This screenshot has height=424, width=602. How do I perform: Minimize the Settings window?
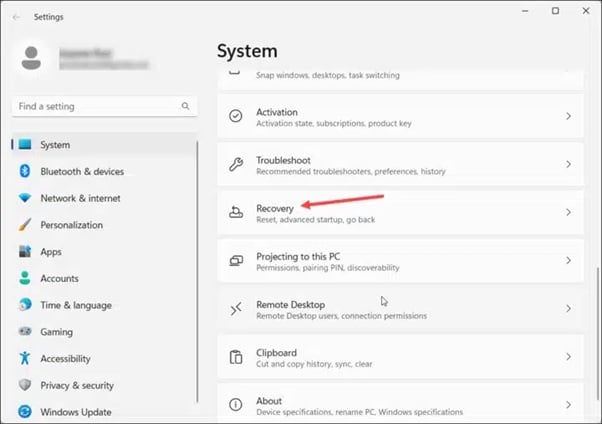525,11
